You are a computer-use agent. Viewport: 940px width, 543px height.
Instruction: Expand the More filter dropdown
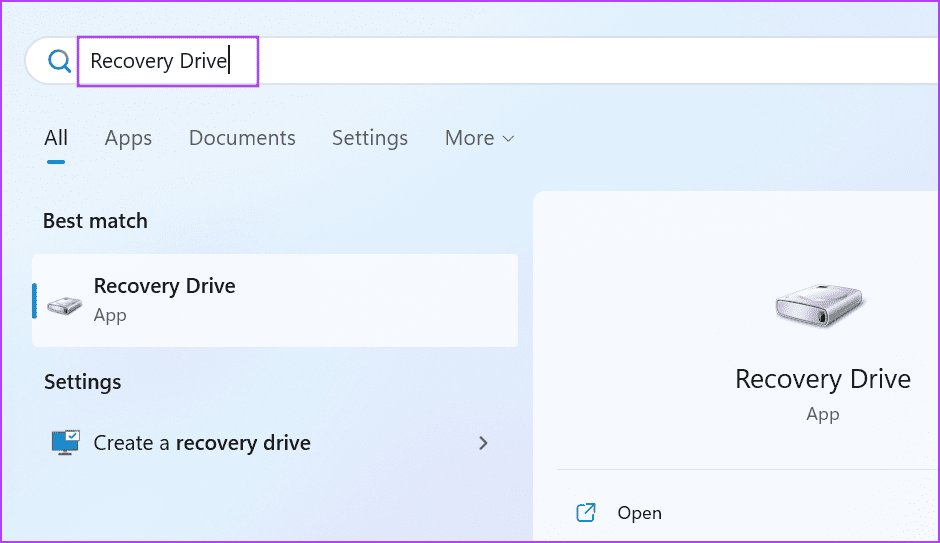pyautogui.click(x=480, y=138)
